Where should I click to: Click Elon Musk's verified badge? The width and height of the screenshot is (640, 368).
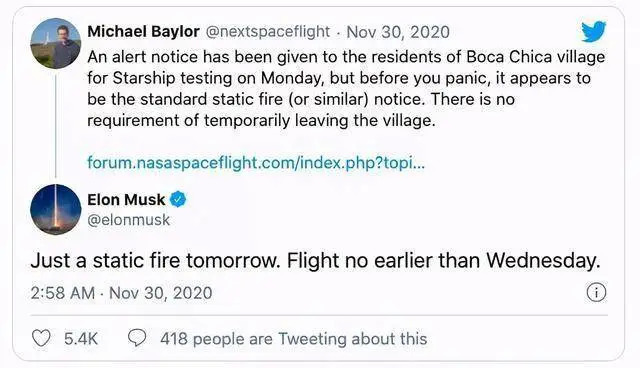[x=178, y=200]
